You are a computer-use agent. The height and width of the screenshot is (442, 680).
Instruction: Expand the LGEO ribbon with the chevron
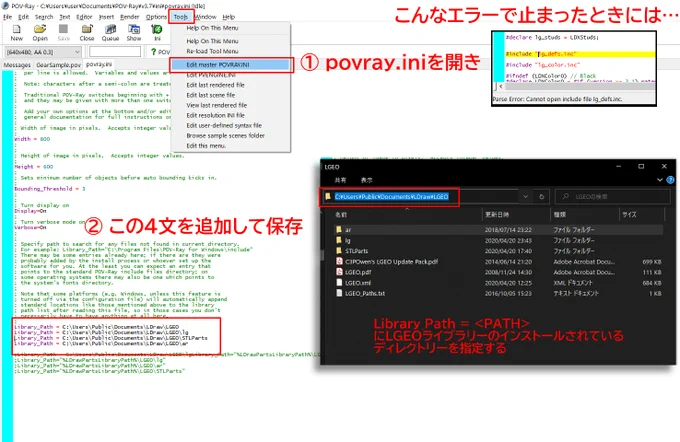(x=660, y=180)
